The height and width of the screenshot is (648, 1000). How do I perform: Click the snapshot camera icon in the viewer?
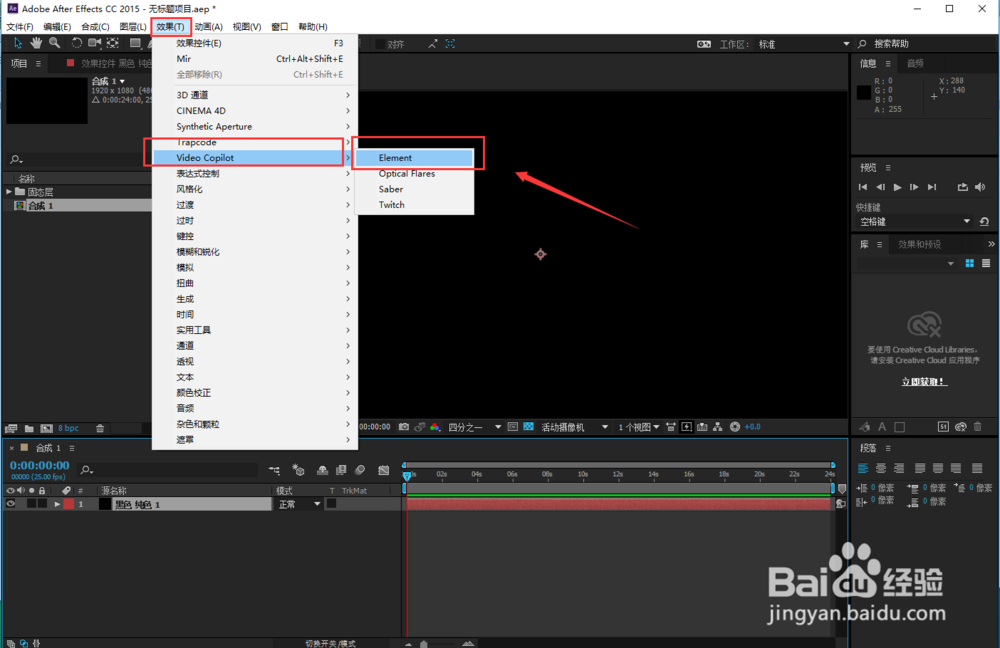click(x=404, y=427)
